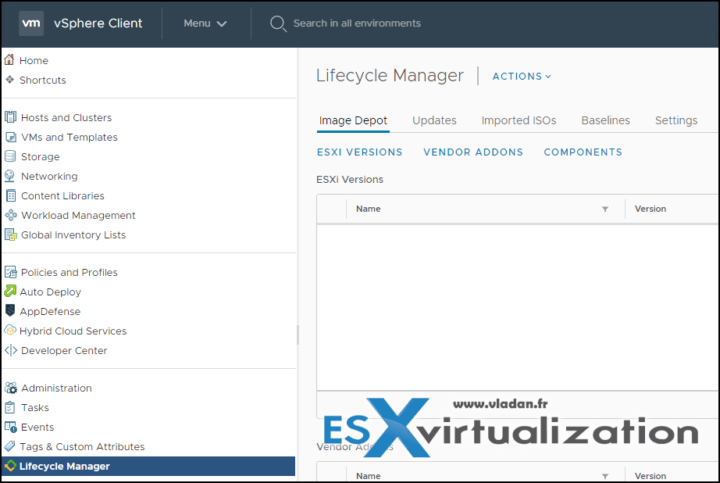Open Workload Management

tap(78, 215)
